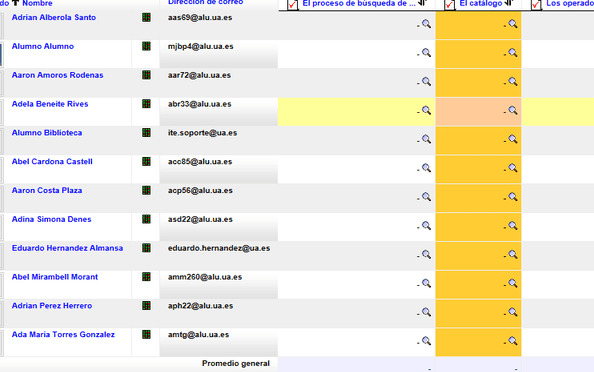Open grades icon for Aaron Costa Plaza

(146, 190)
